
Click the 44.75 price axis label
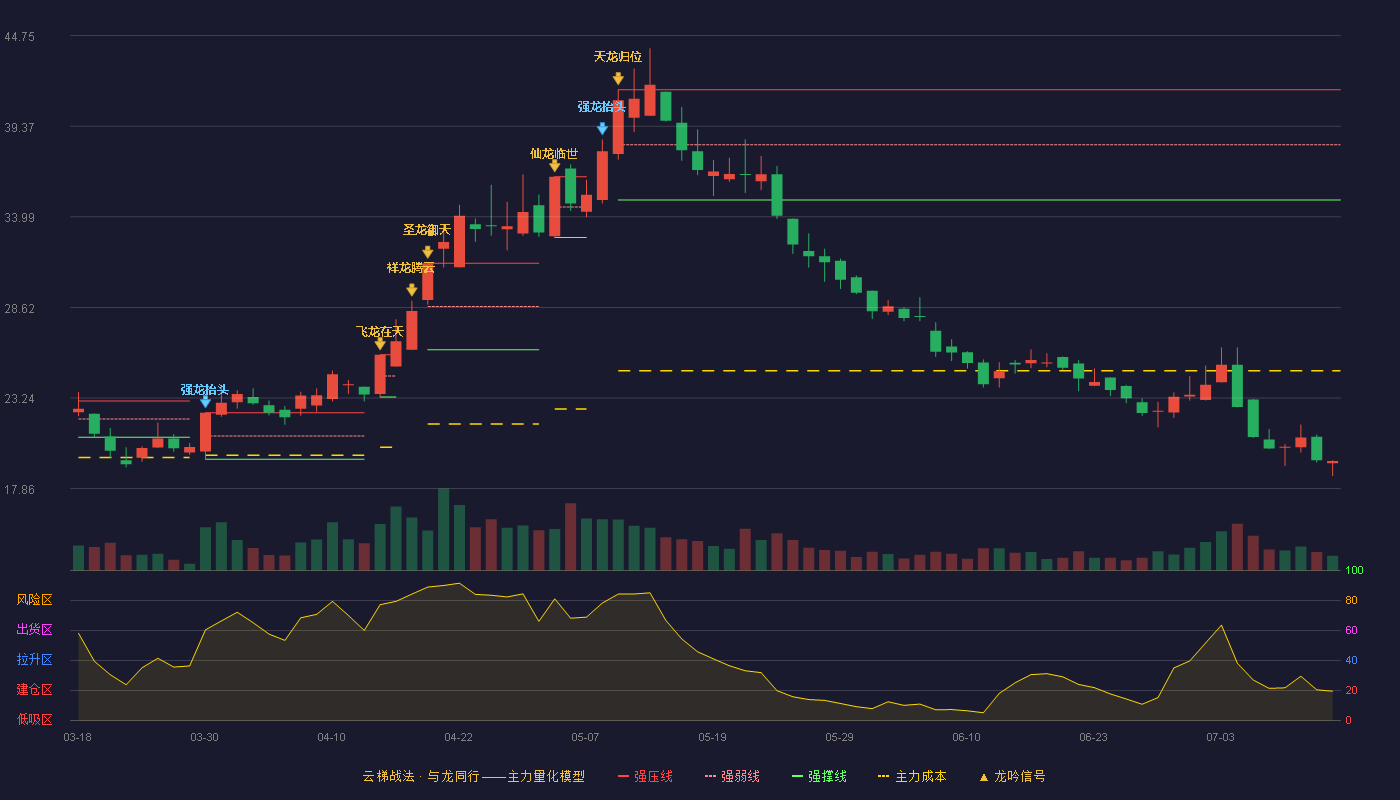click(19, 37)
